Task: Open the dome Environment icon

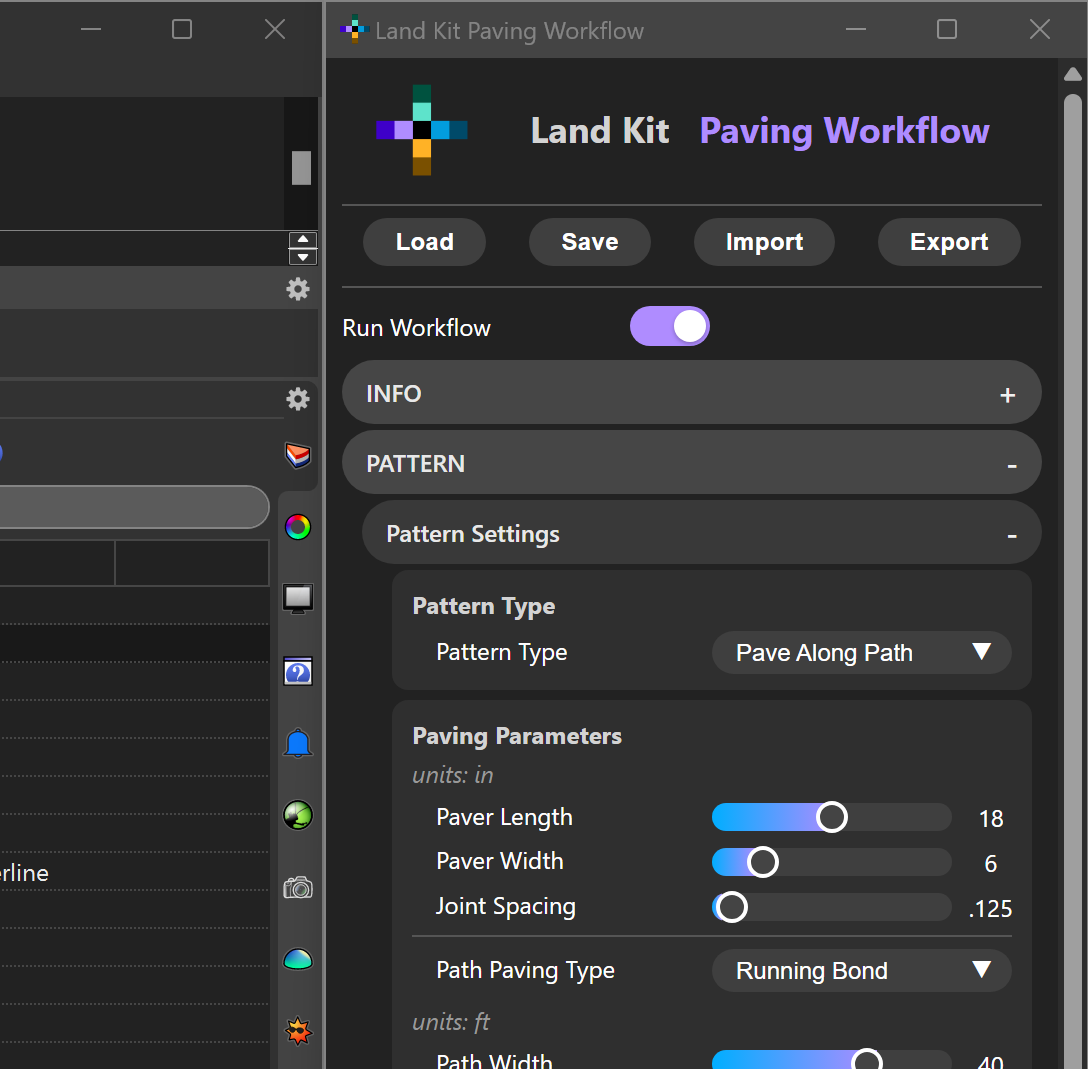Action: pos(298,959)
